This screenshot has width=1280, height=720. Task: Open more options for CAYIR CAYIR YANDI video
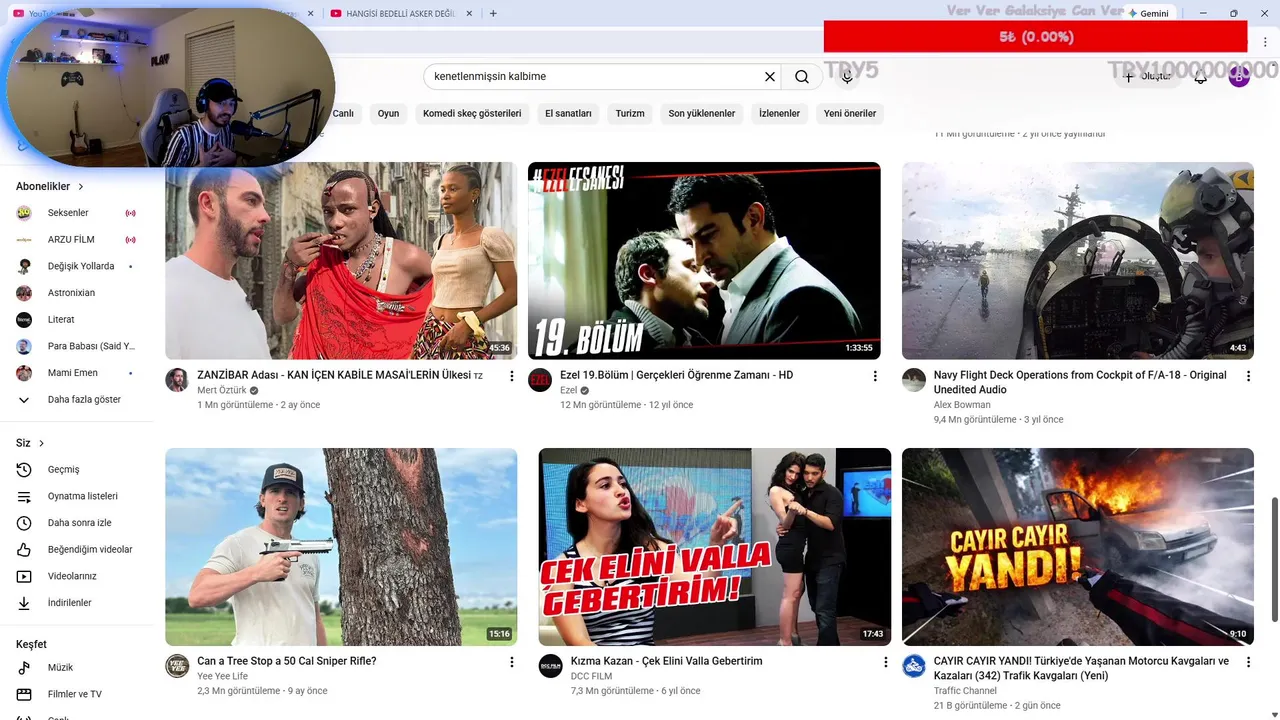coord(1248,662)
